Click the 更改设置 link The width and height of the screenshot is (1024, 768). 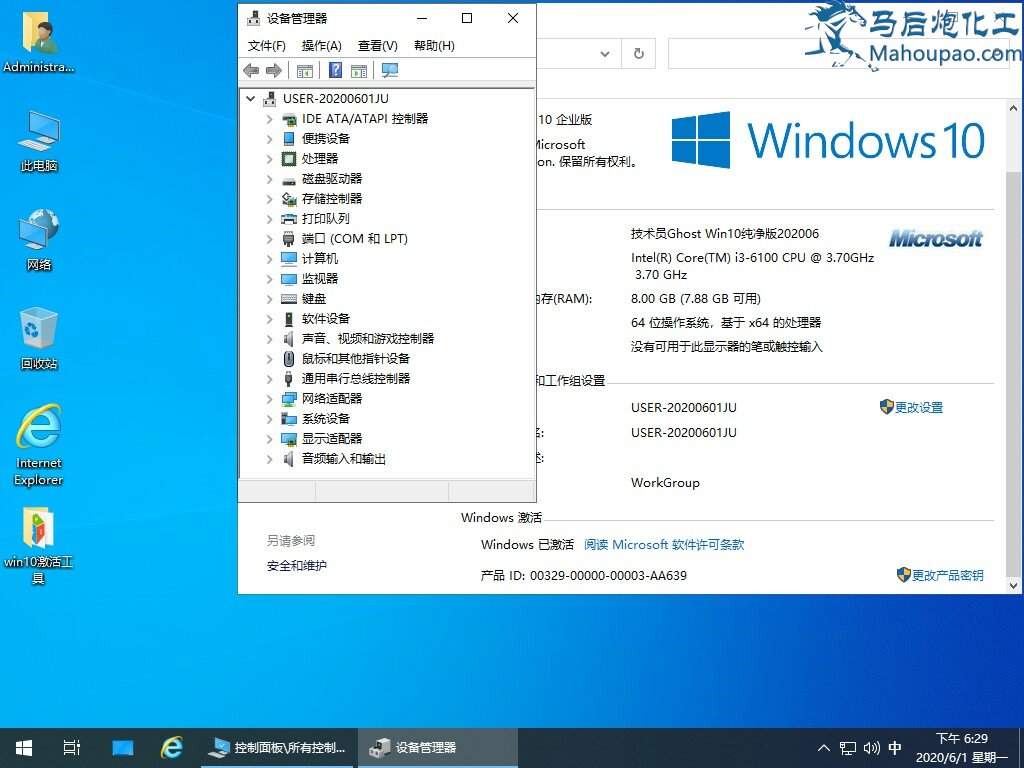pyautogui.click(x=918, y=408)
